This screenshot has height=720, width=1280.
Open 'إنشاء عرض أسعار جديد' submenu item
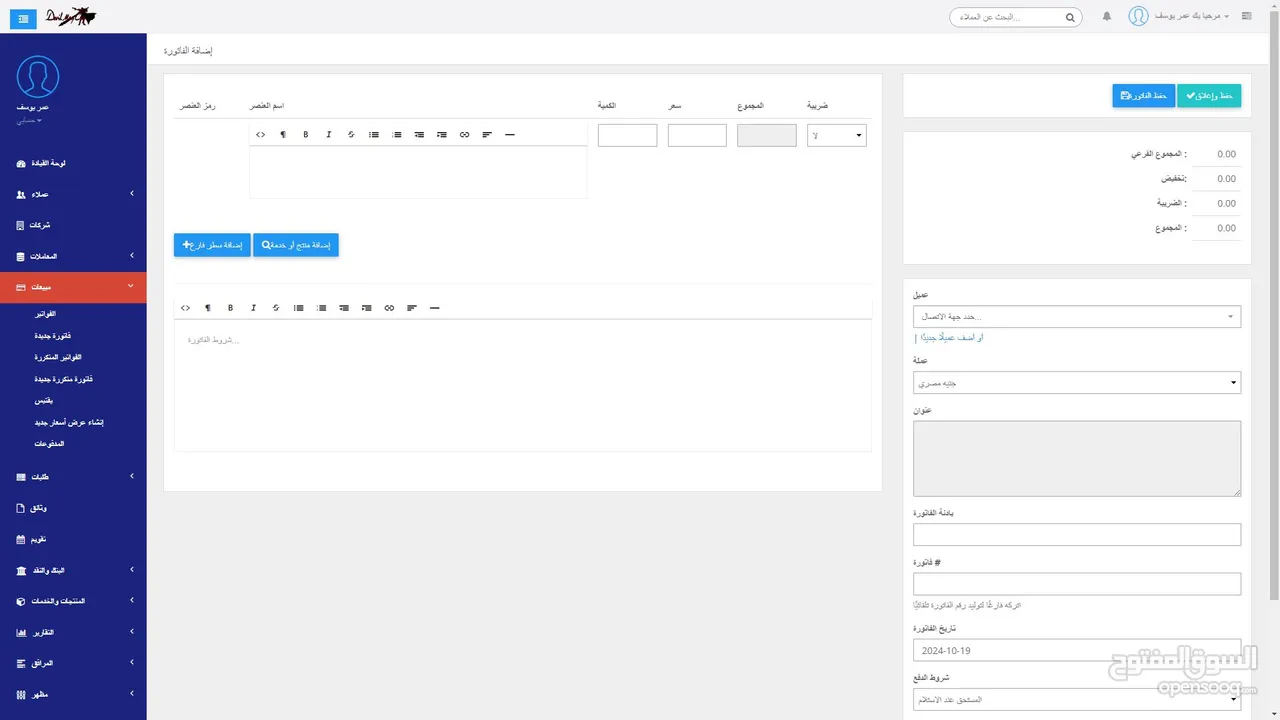pyautogui.click(x=68, y=422)
